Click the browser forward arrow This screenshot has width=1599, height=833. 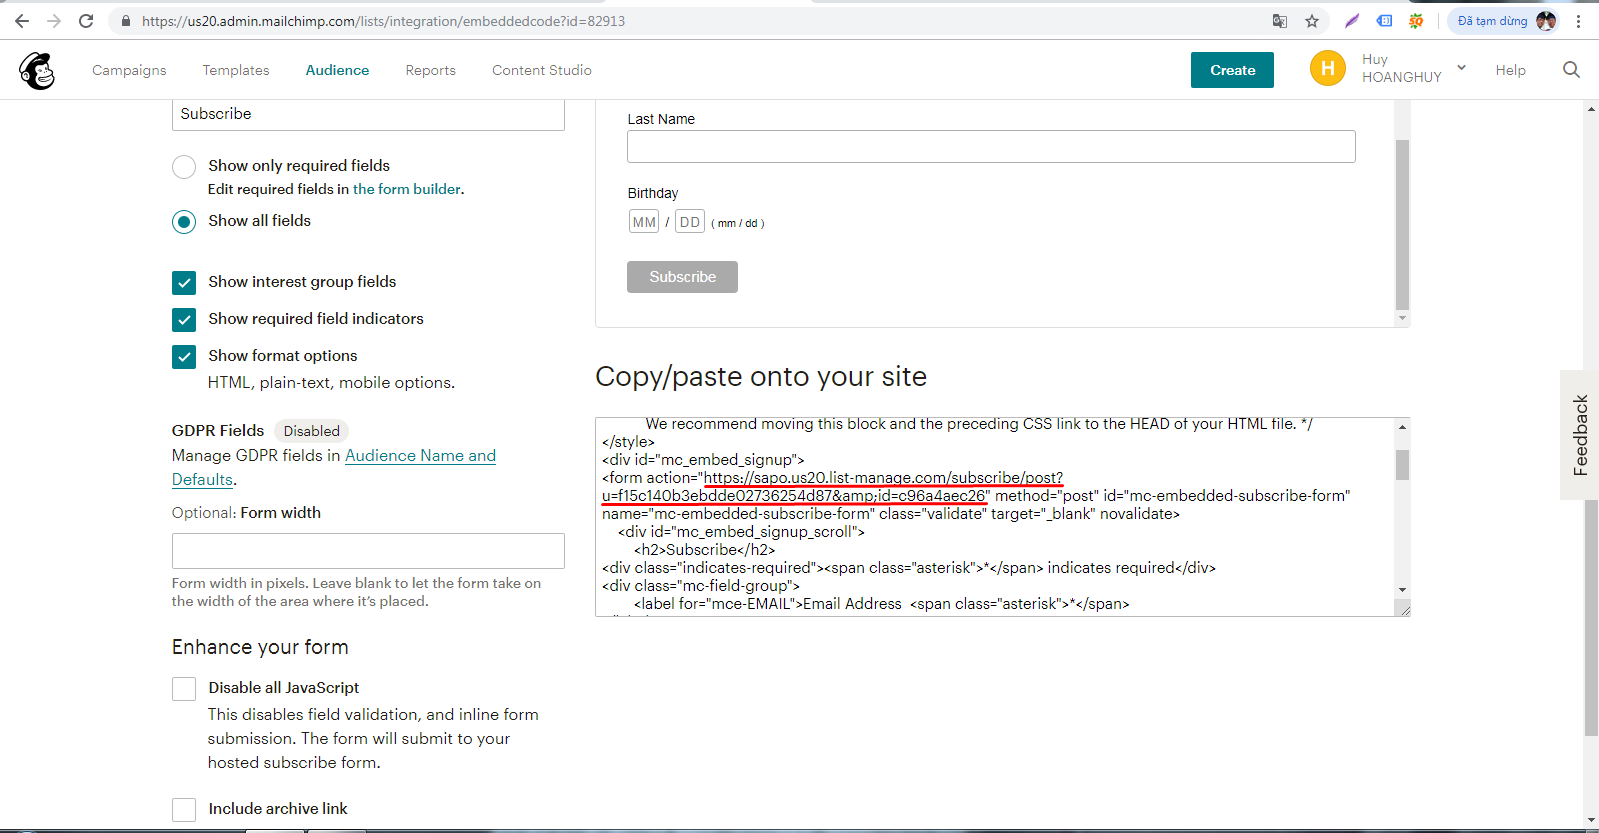[x=54, y=21]
